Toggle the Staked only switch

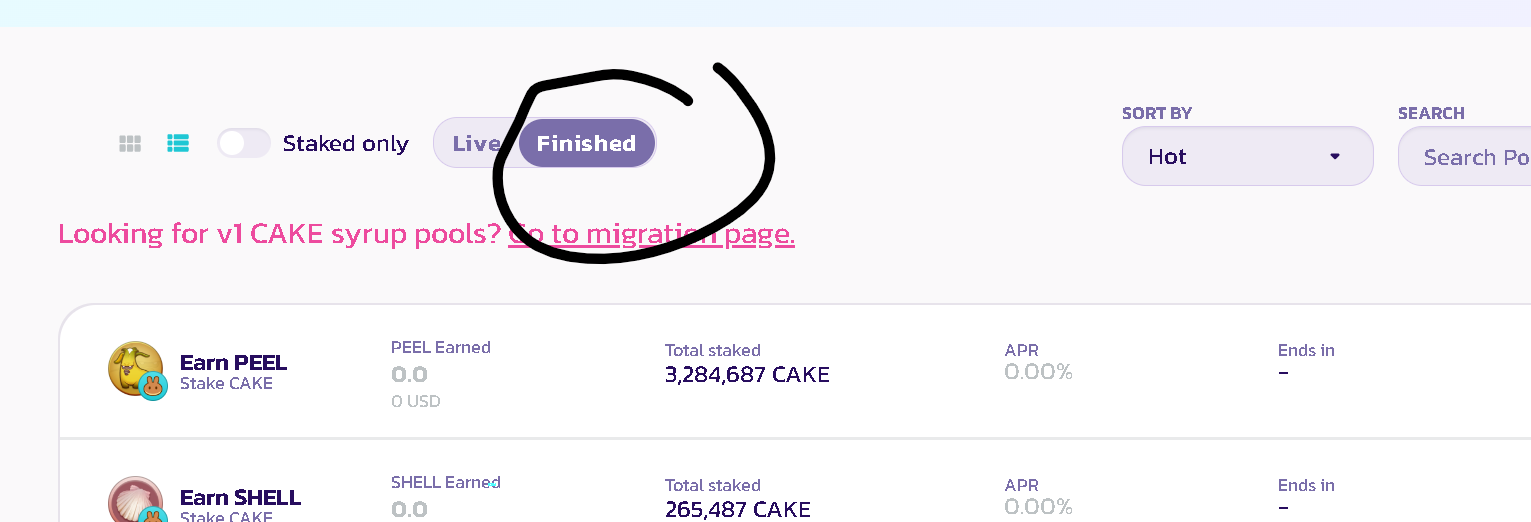[244, 144]
